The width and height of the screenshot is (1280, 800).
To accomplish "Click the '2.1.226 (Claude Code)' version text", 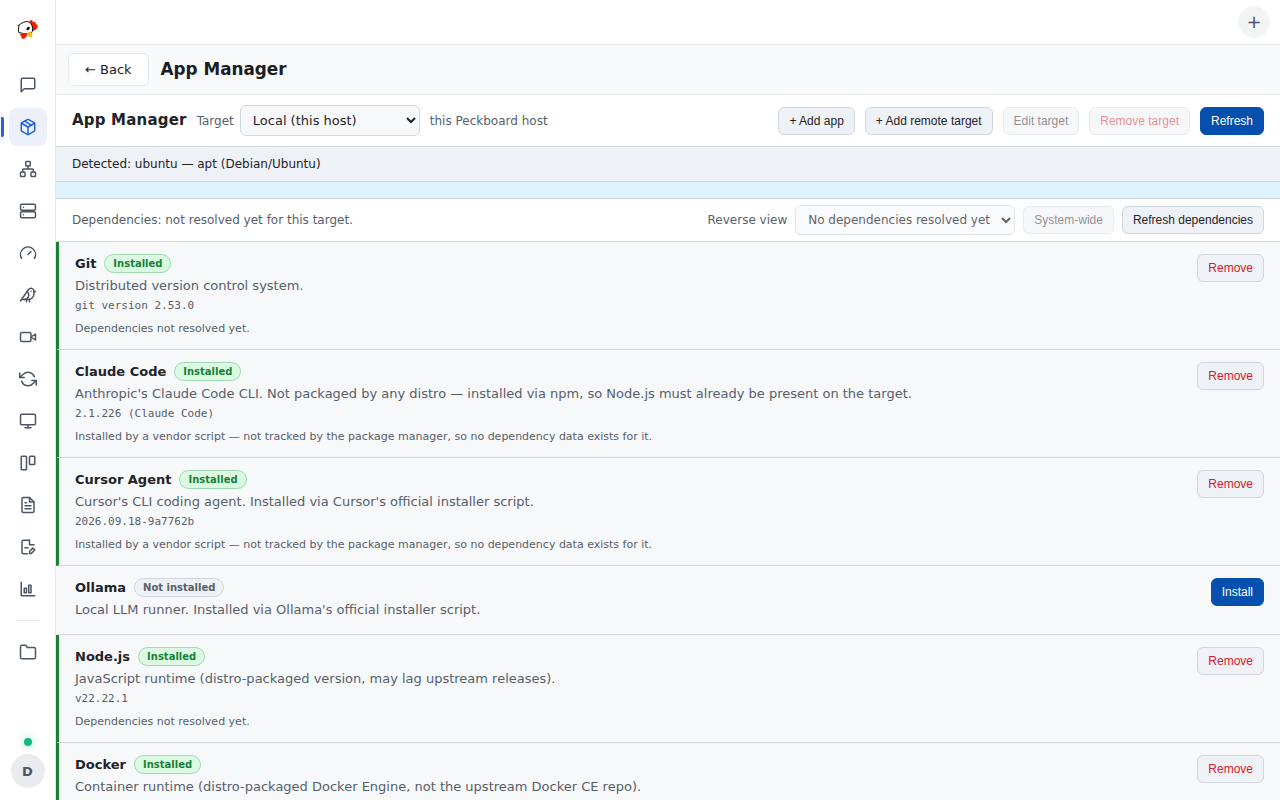I will click(x=144, y=413).
